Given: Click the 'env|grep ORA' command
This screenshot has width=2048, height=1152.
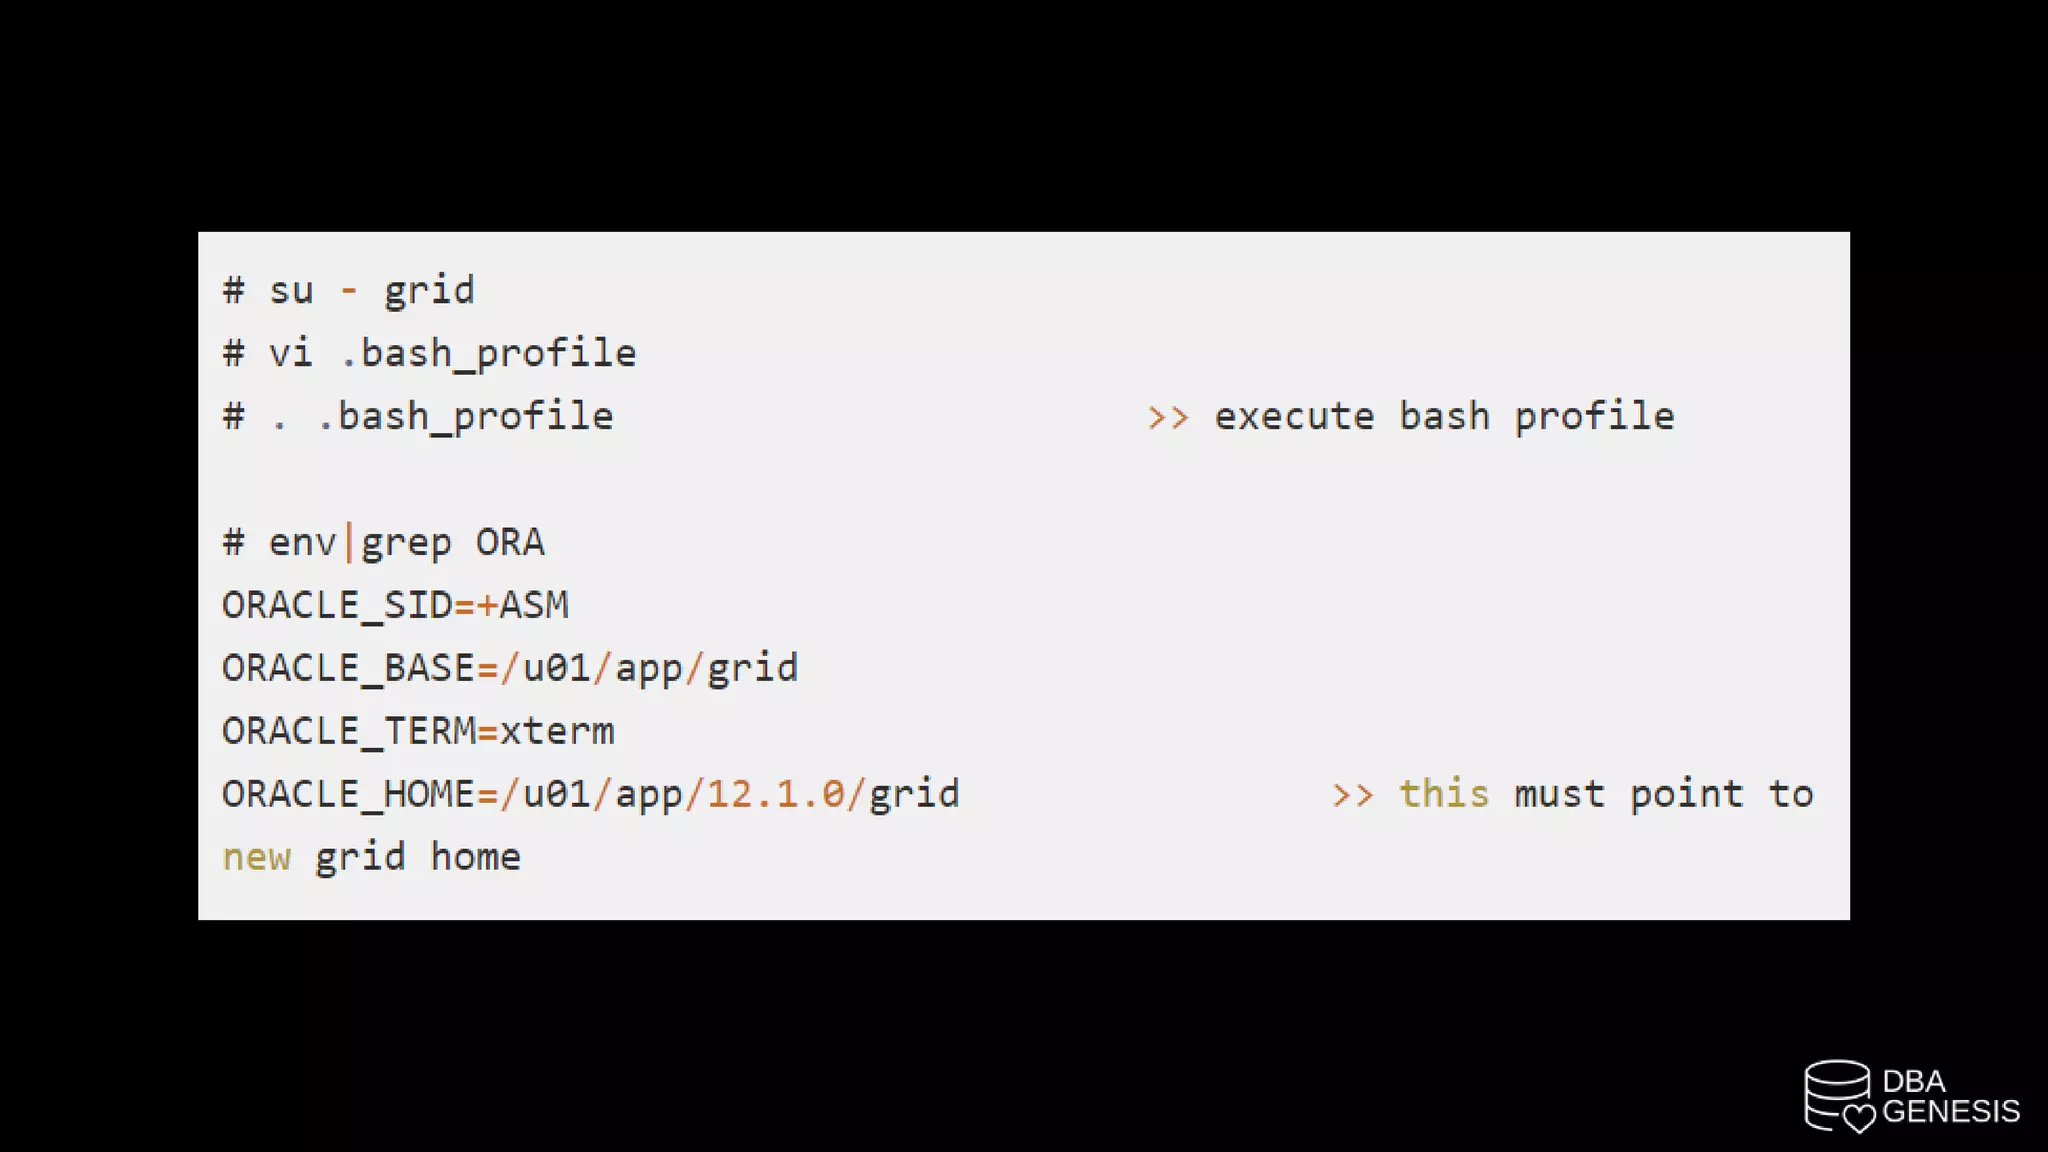Looking at the screenshot, I should coord(383,542).
